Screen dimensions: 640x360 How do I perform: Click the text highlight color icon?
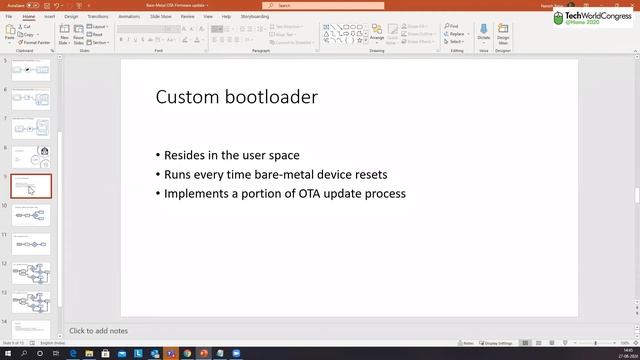(x=185, y=40)
